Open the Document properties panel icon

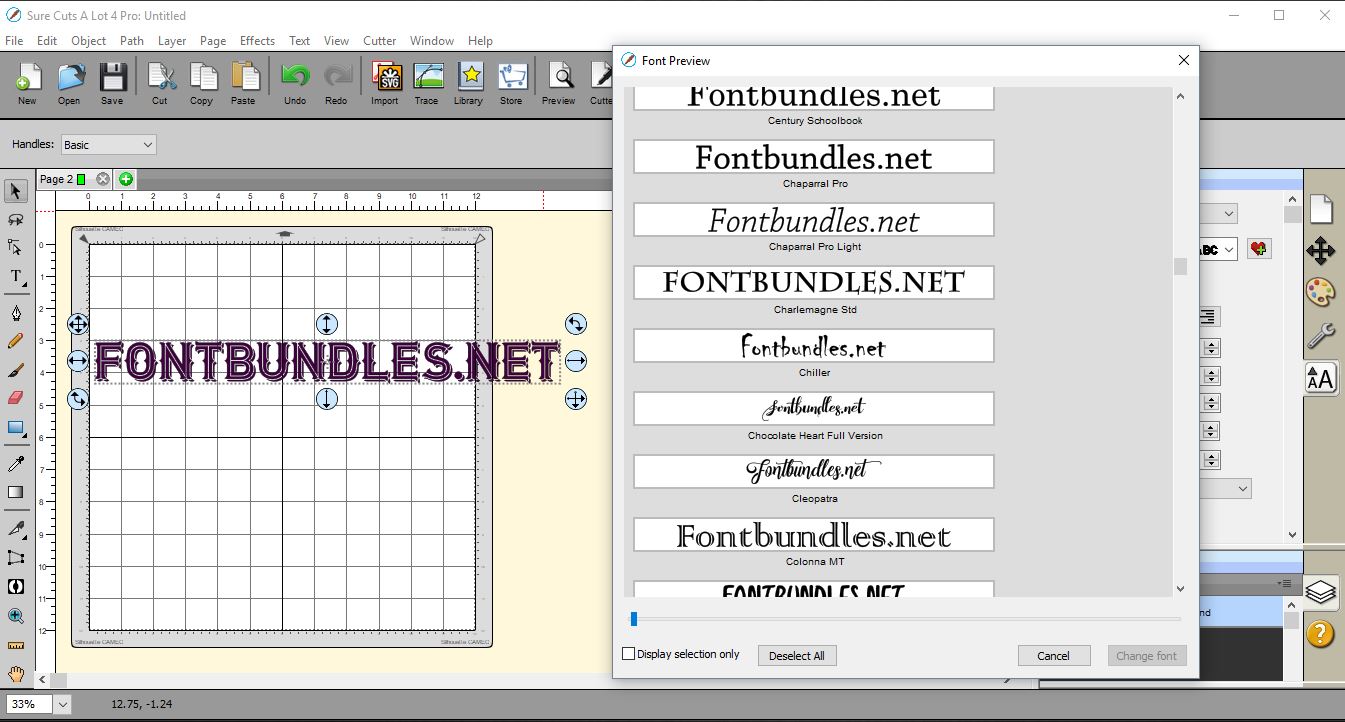1321,208
